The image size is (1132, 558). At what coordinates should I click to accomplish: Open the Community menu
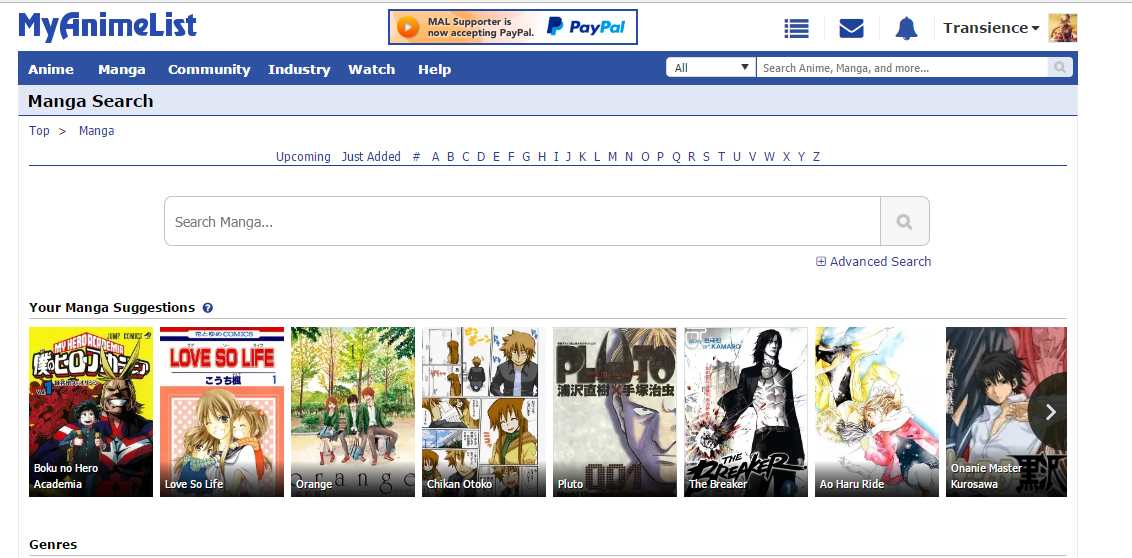(209, 69)
